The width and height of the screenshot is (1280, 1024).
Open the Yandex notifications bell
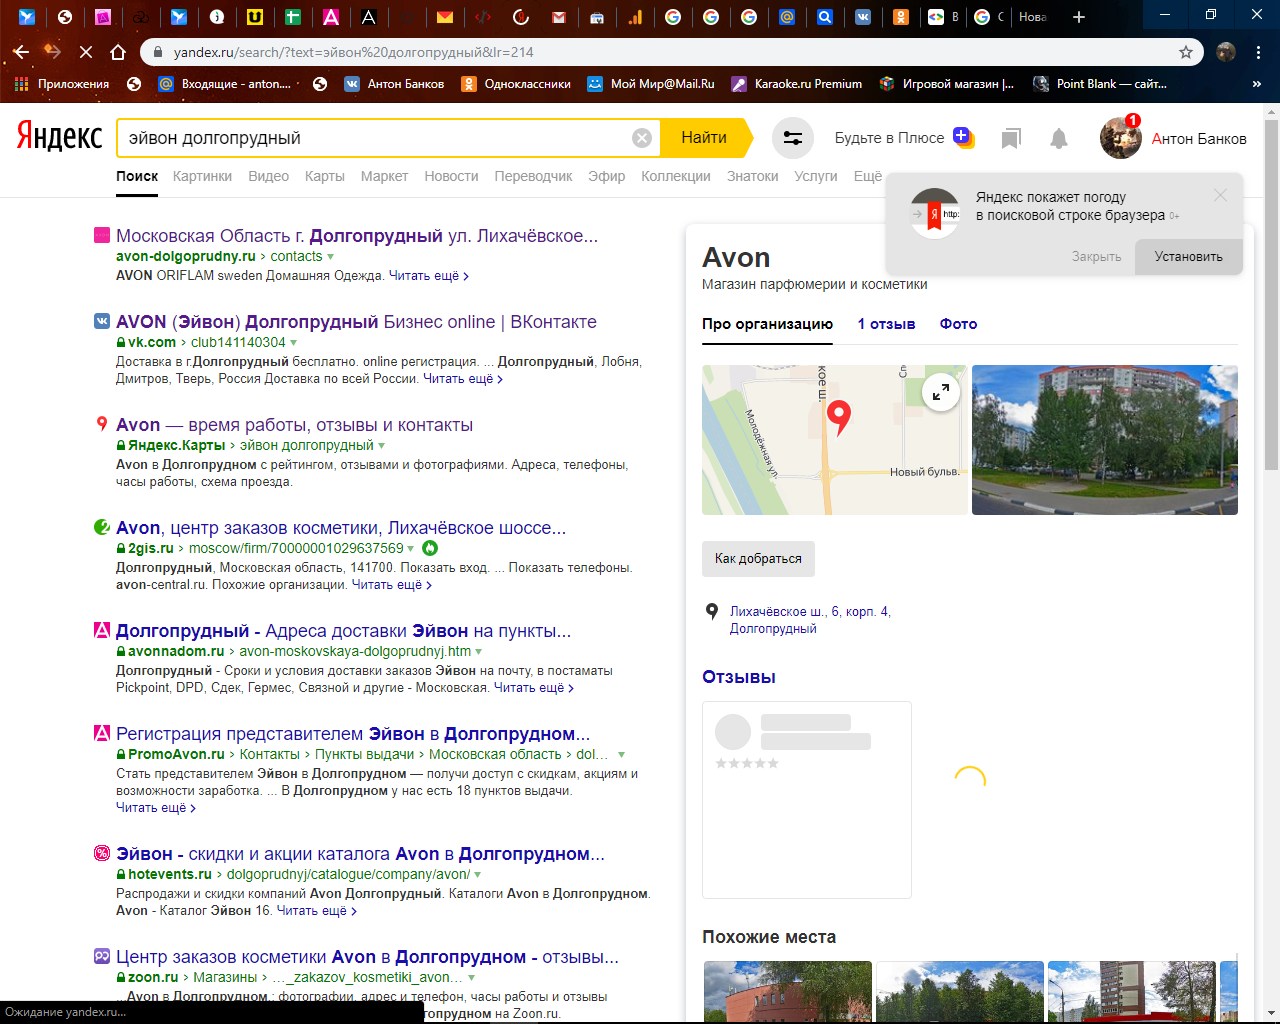1059,138
